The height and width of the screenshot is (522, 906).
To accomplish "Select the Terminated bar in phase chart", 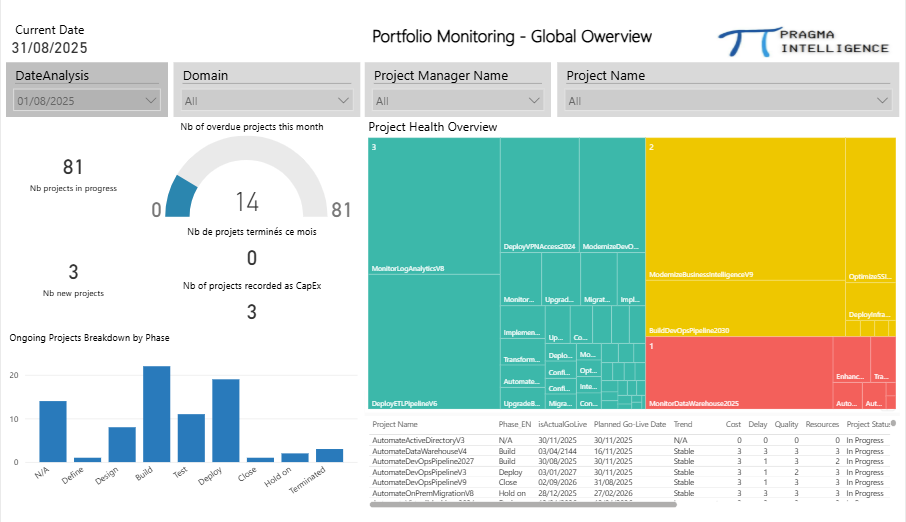I will pyautogui.click(x=329, y=455).
